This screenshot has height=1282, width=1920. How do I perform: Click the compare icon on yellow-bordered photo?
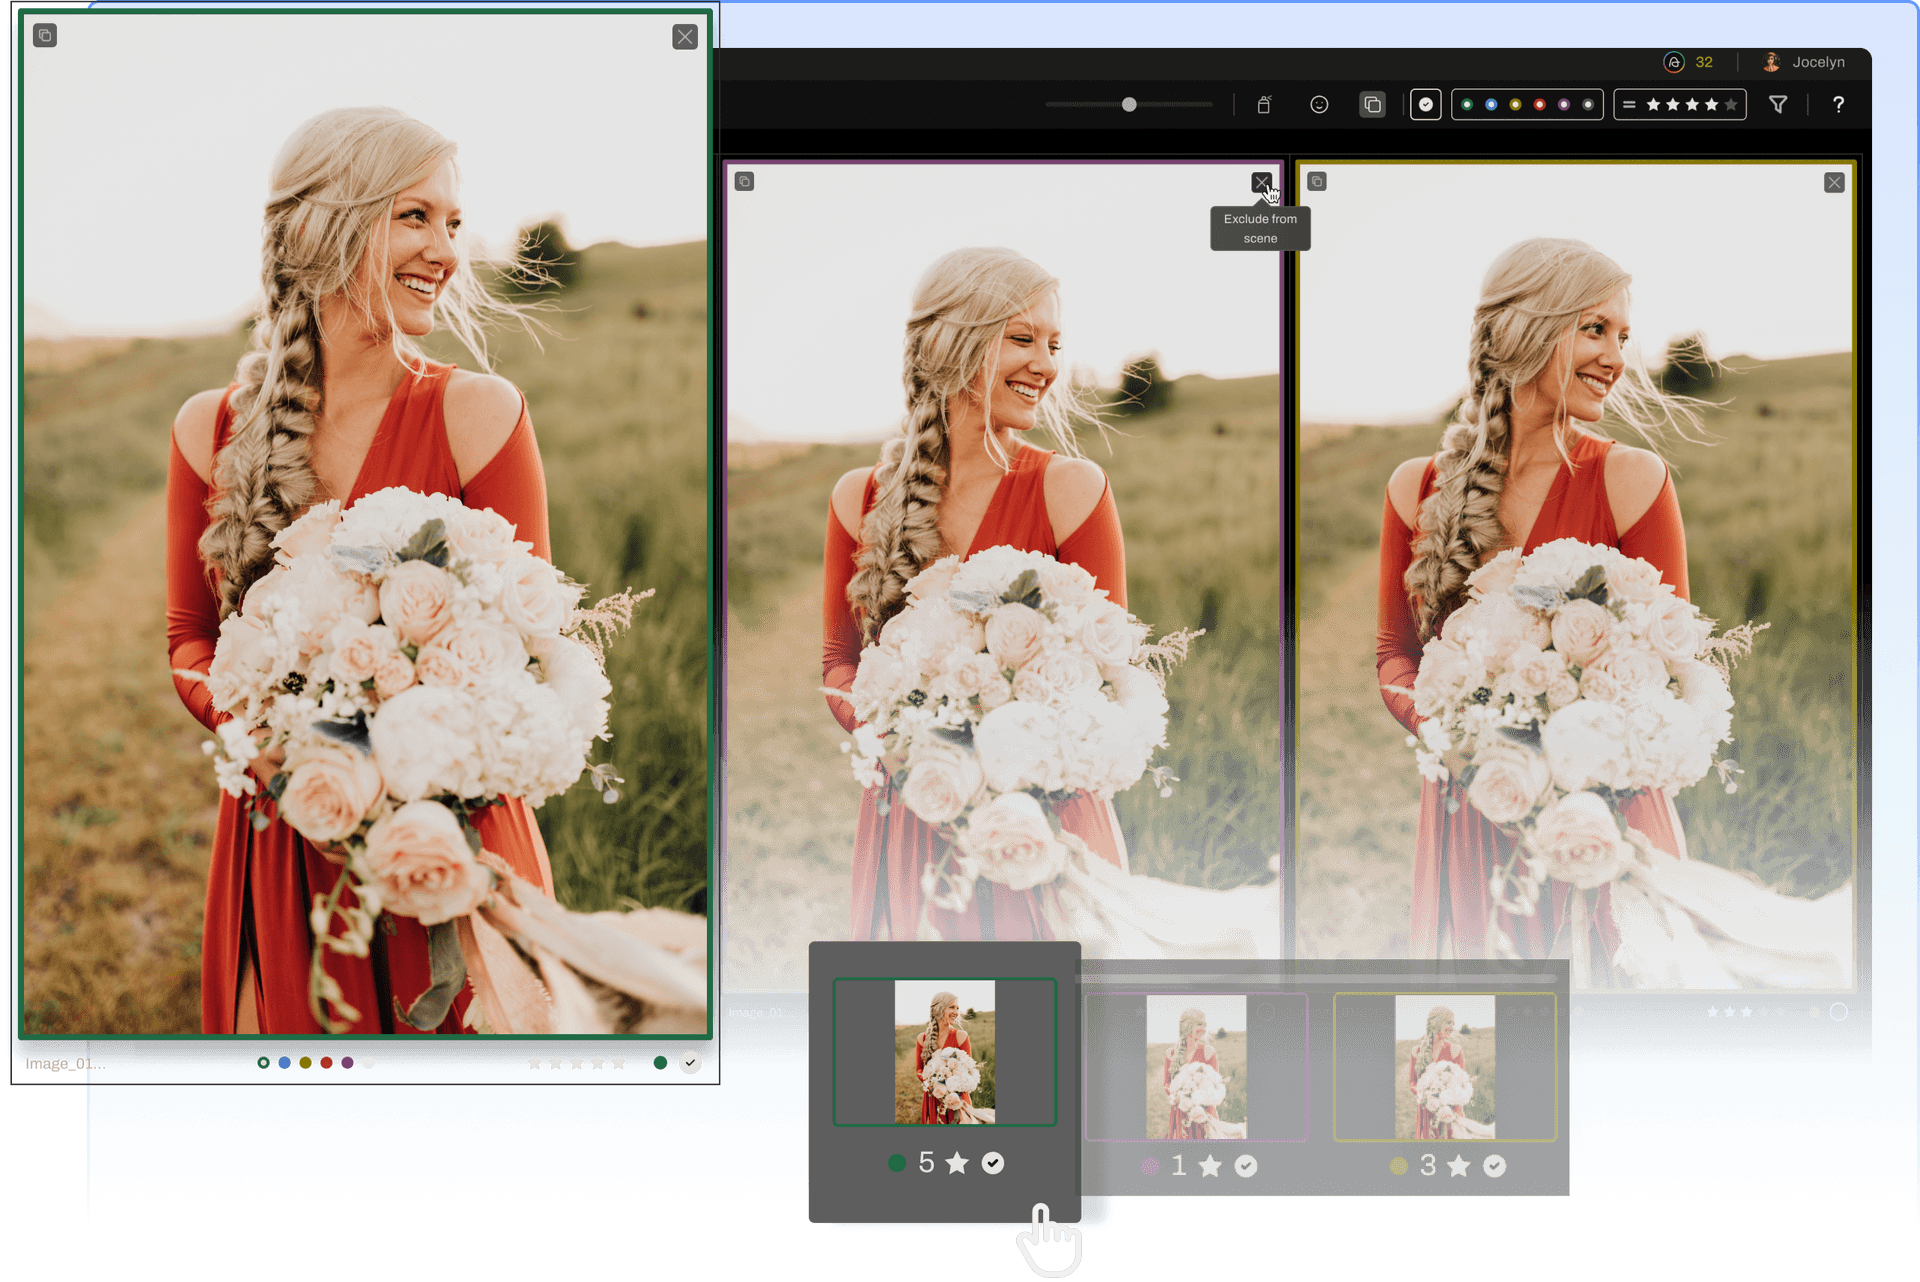1317,182
